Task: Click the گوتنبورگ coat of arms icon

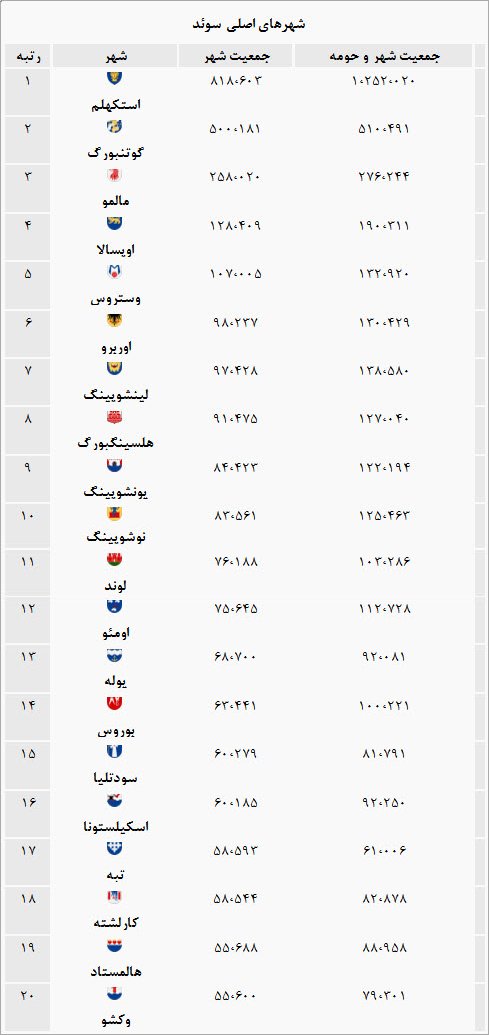Action: click(114, 127)
